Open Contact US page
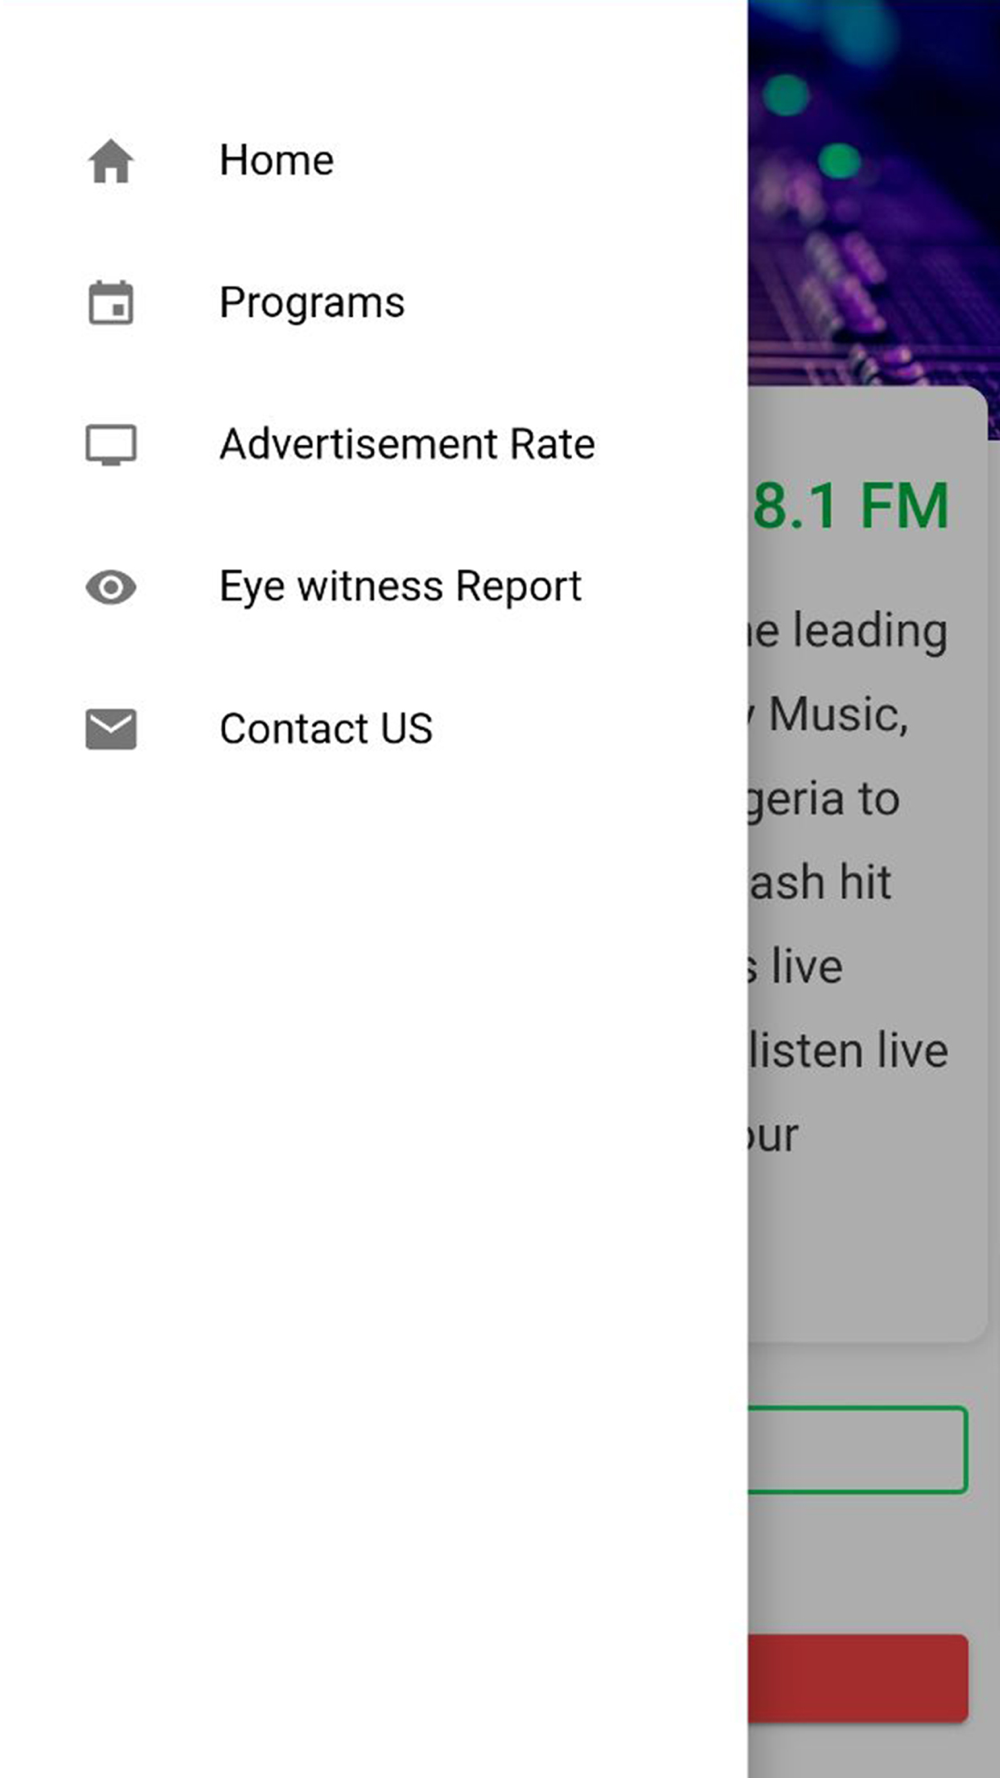Screen dimensions: 1000x1778 point(374,729)
